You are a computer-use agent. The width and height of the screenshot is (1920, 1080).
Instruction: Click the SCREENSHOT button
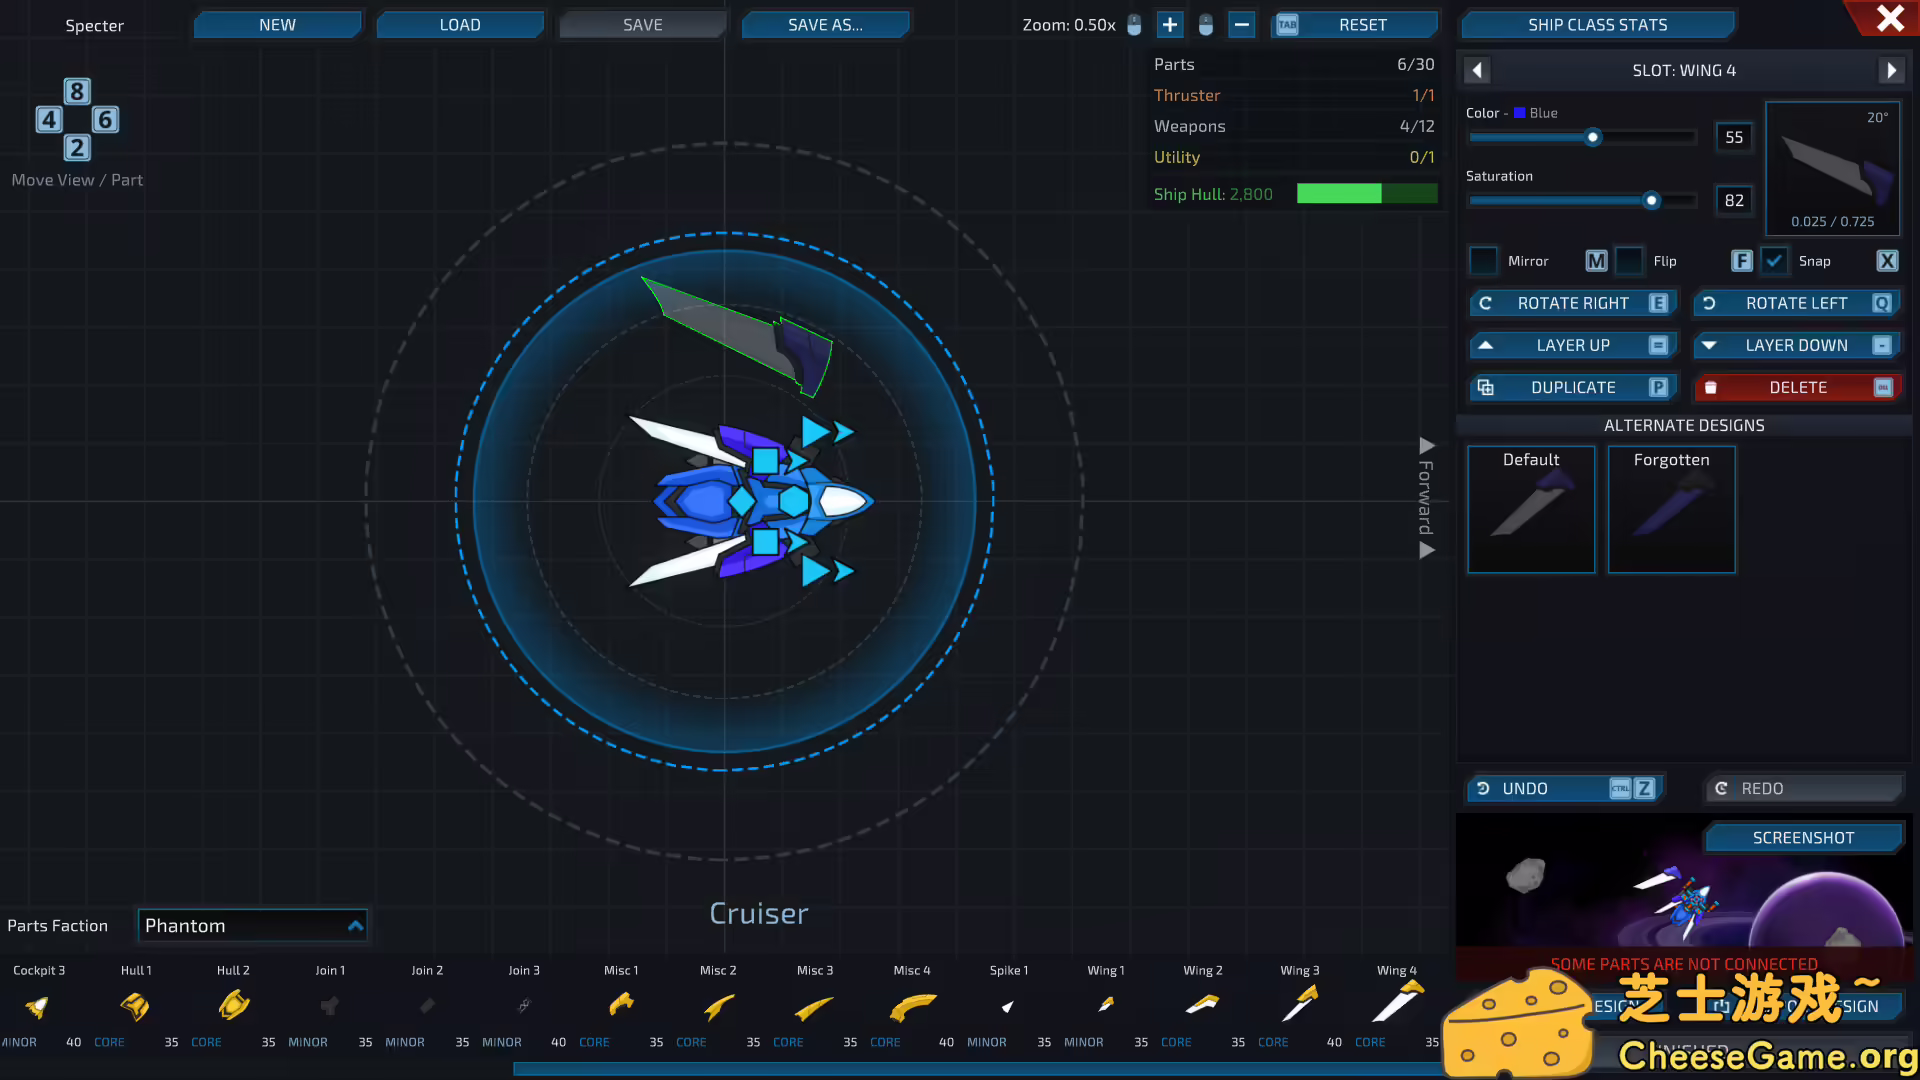click(1802, 838)
